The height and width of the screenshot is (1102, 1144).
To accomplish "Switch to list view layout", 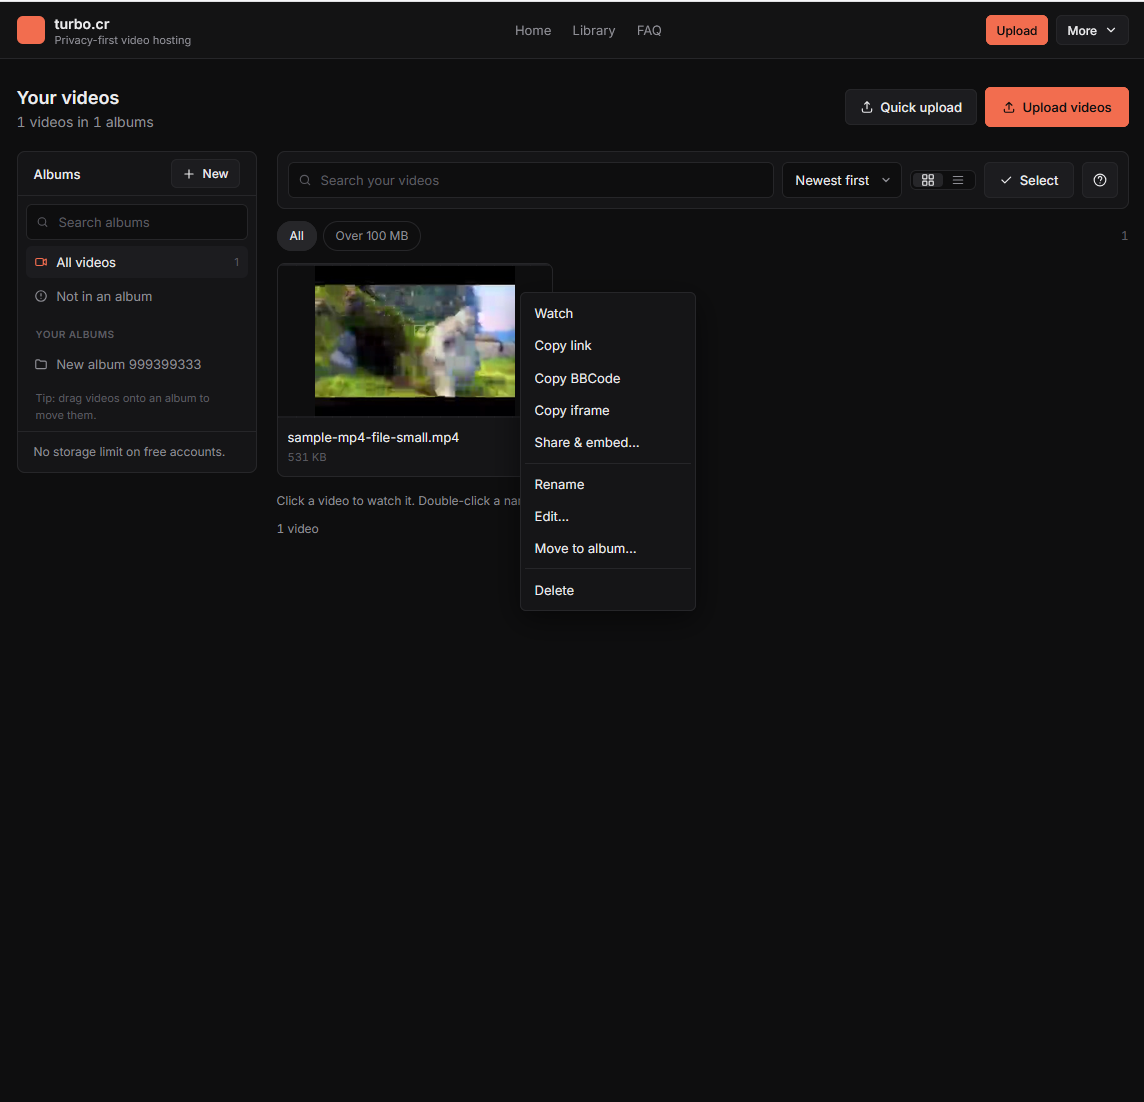I will pos(958,180).
